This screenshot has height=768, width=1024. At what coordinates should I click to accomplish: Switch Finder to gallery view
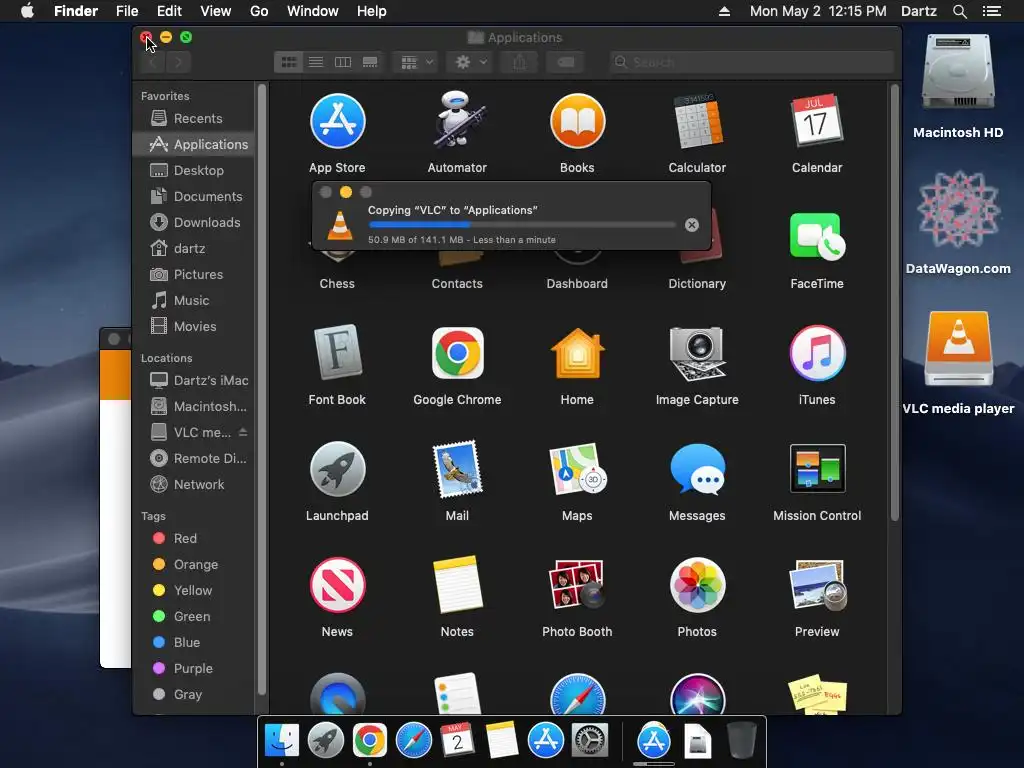coord(370,62)
